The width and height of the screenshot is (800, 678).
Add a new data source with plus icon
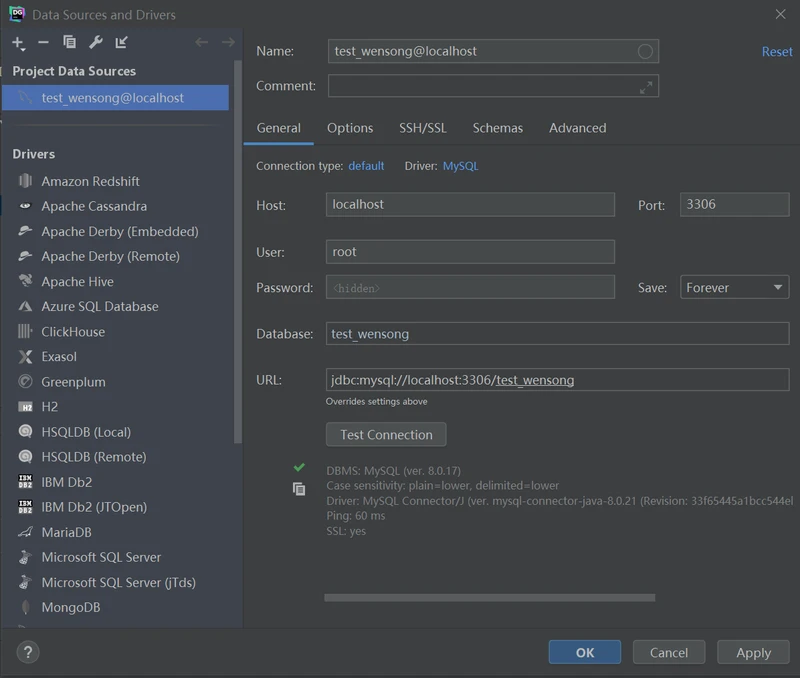click(x=18, y=43)
